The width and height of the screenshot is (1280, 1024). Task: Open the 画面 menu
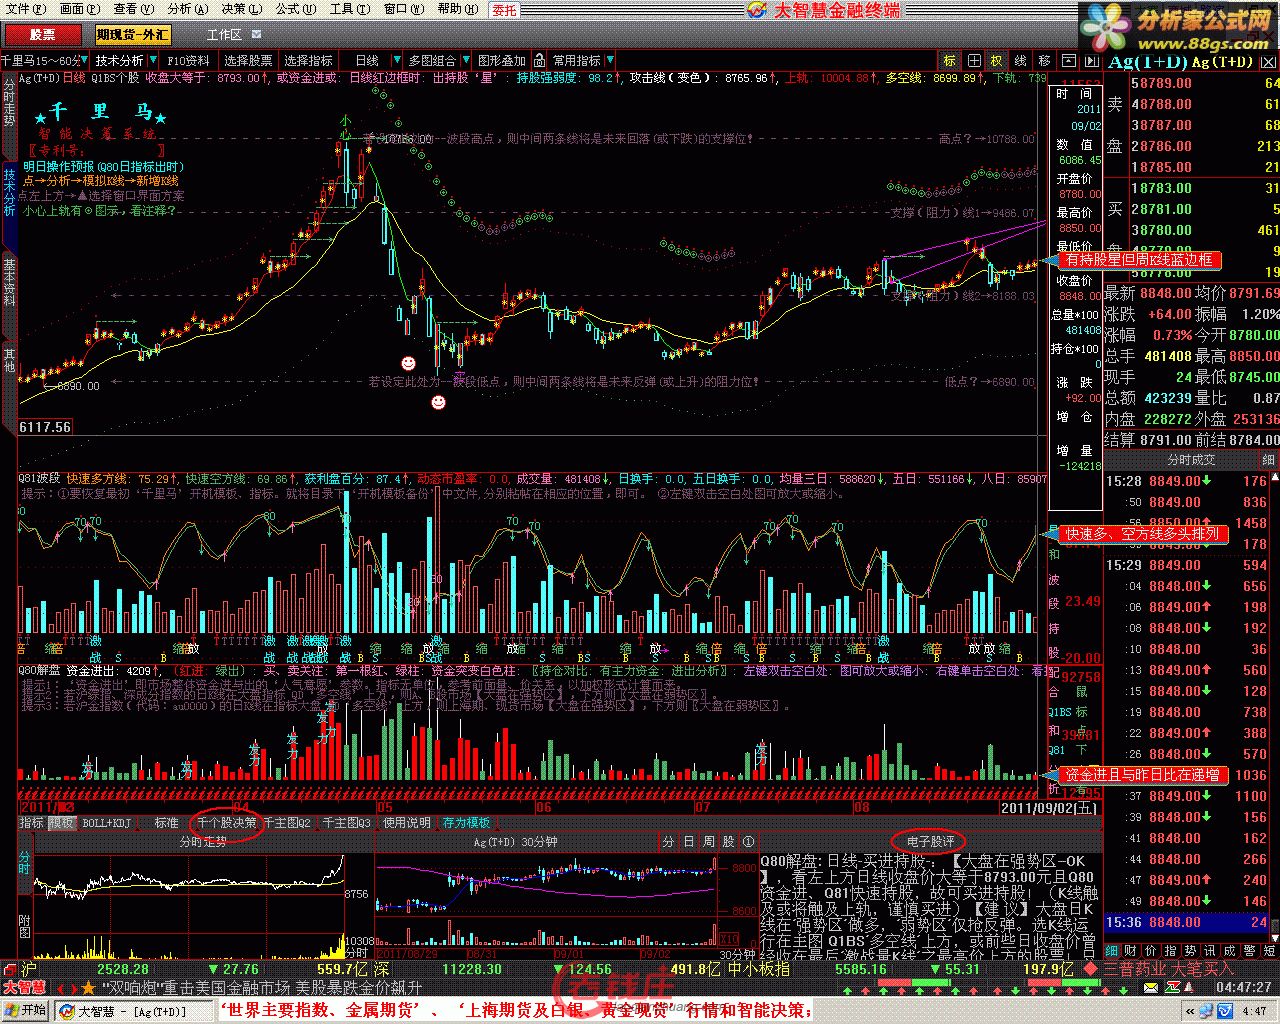pyautogui.click(x=78, y=9)
